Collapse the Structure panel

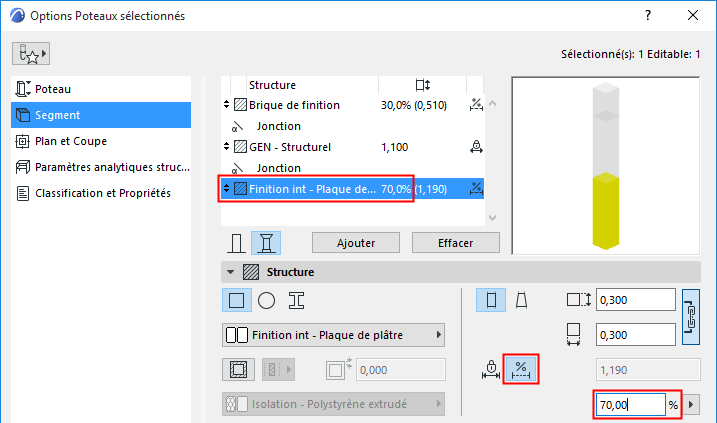(x=232, y=272)
